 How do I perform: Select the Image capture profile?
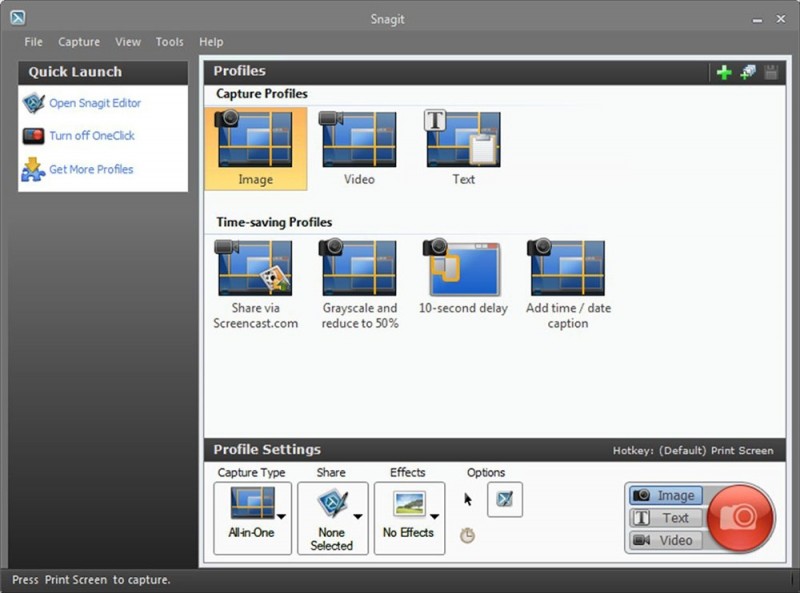(256, 149)
